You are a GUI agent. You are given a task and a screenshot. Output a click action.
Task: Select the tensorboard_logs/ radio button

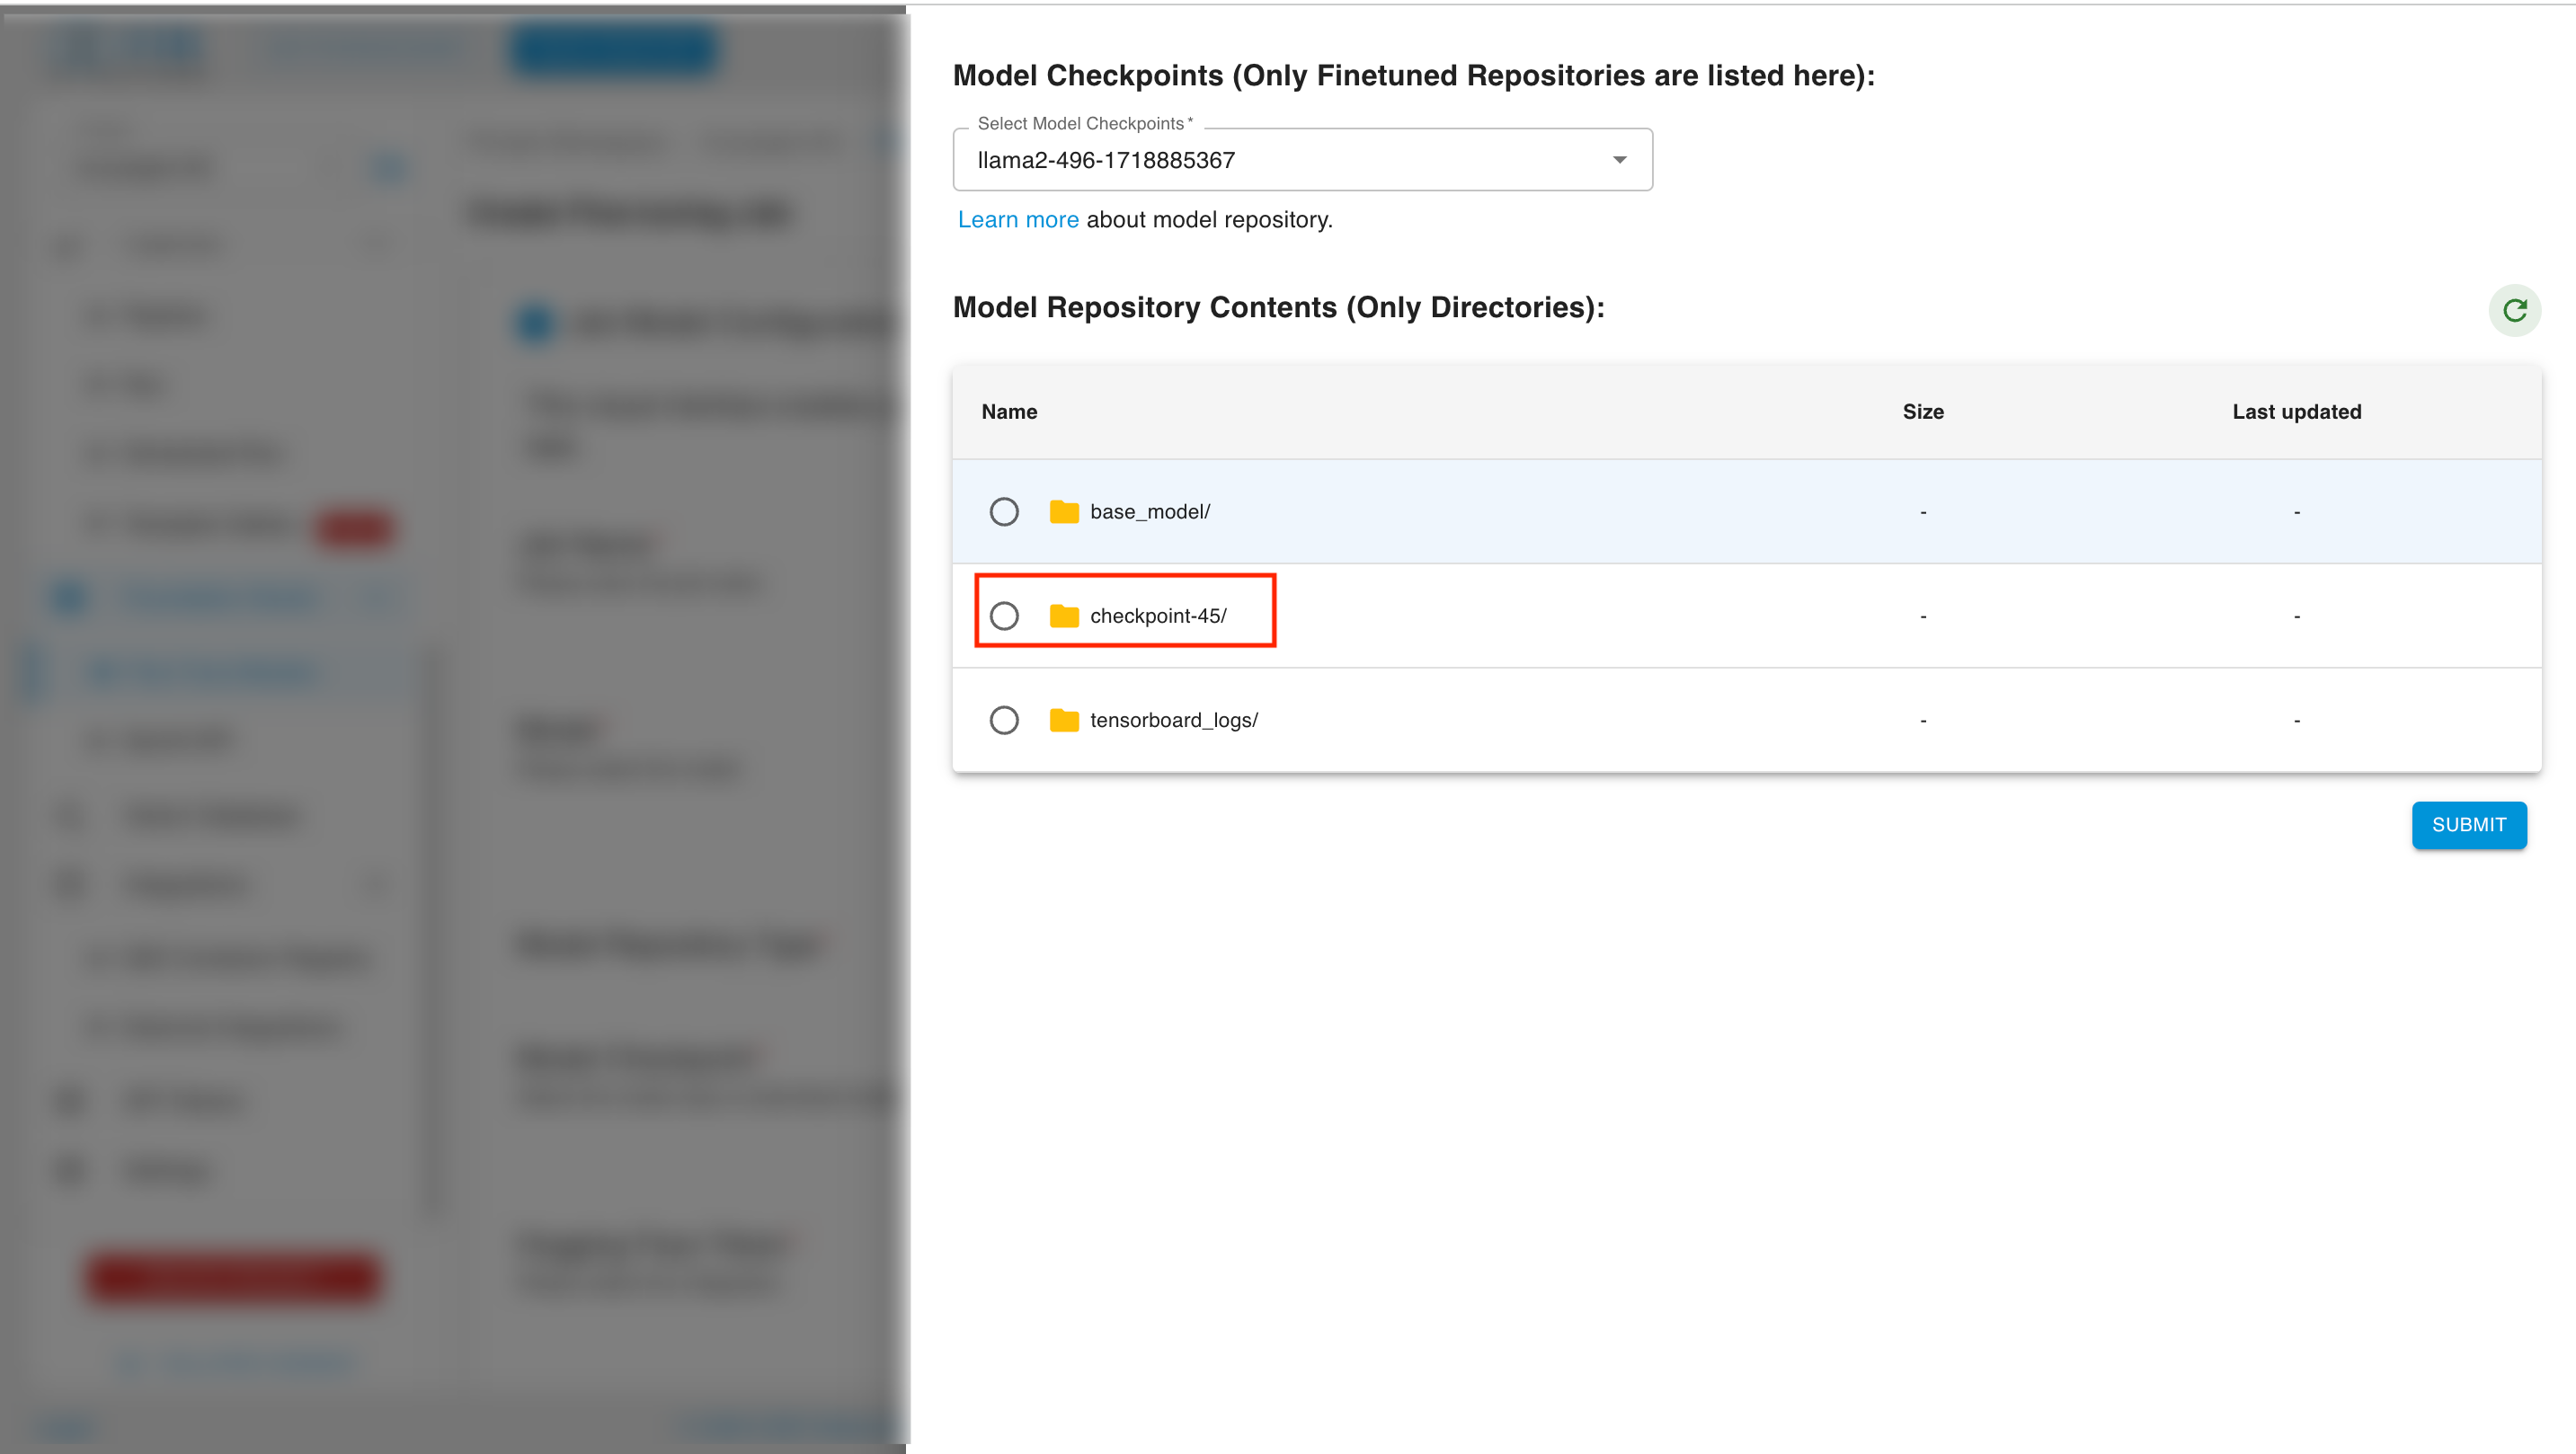(x=1004, y=720)
